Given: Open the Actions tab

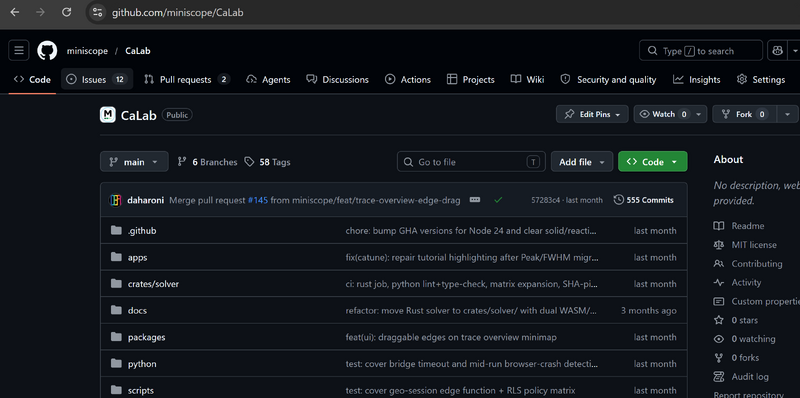Looking at the screenshot, I should pyautogui.click(x=408, y=80).
